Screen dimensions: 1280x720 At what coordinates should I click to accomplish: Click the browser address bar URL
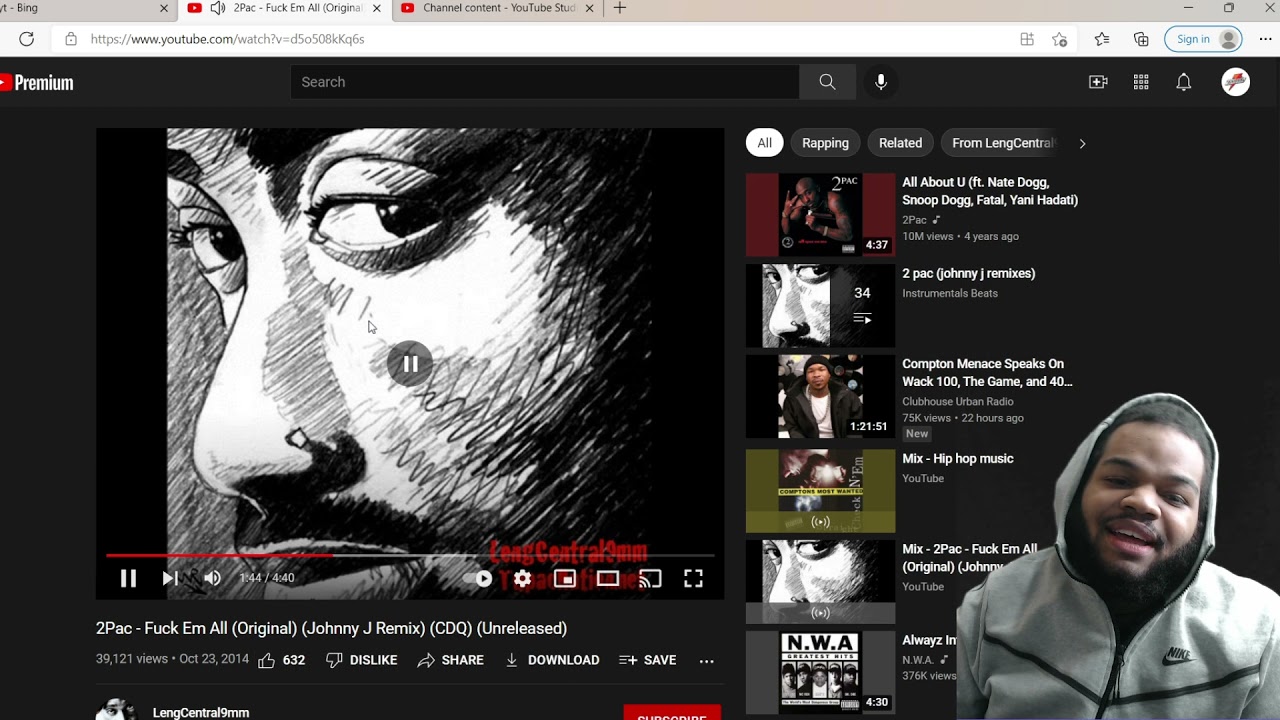pos(227,39)
